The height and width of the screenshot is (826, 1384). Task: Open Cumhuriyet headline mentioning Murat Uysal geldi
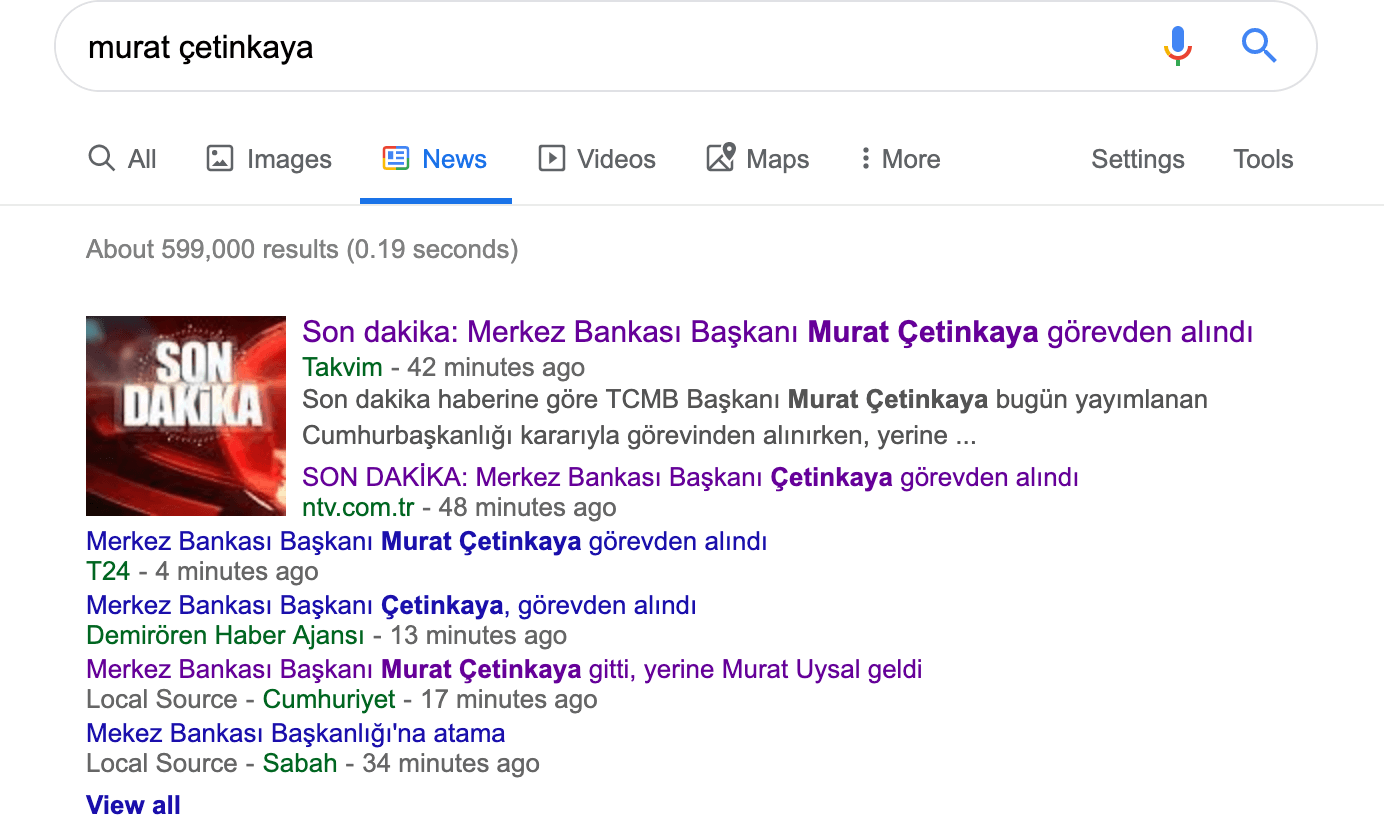click(x=504, y=669)
